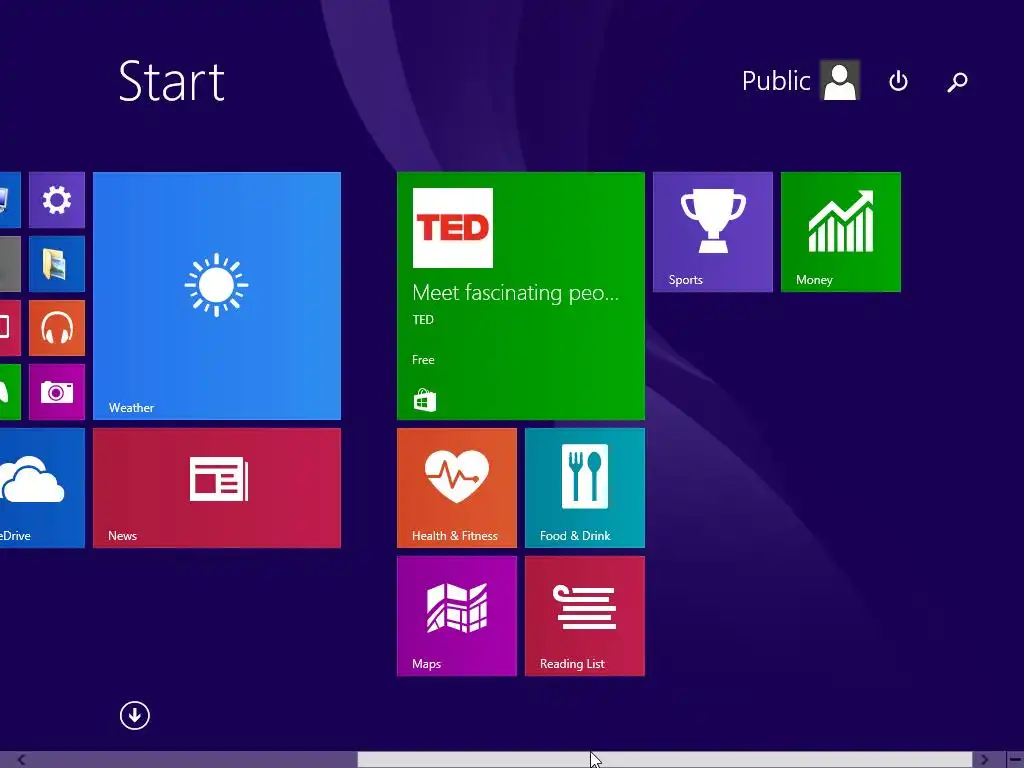1024x768 pixels.
Task: Open the Sports trophy tile
Action: click(712, 232)
